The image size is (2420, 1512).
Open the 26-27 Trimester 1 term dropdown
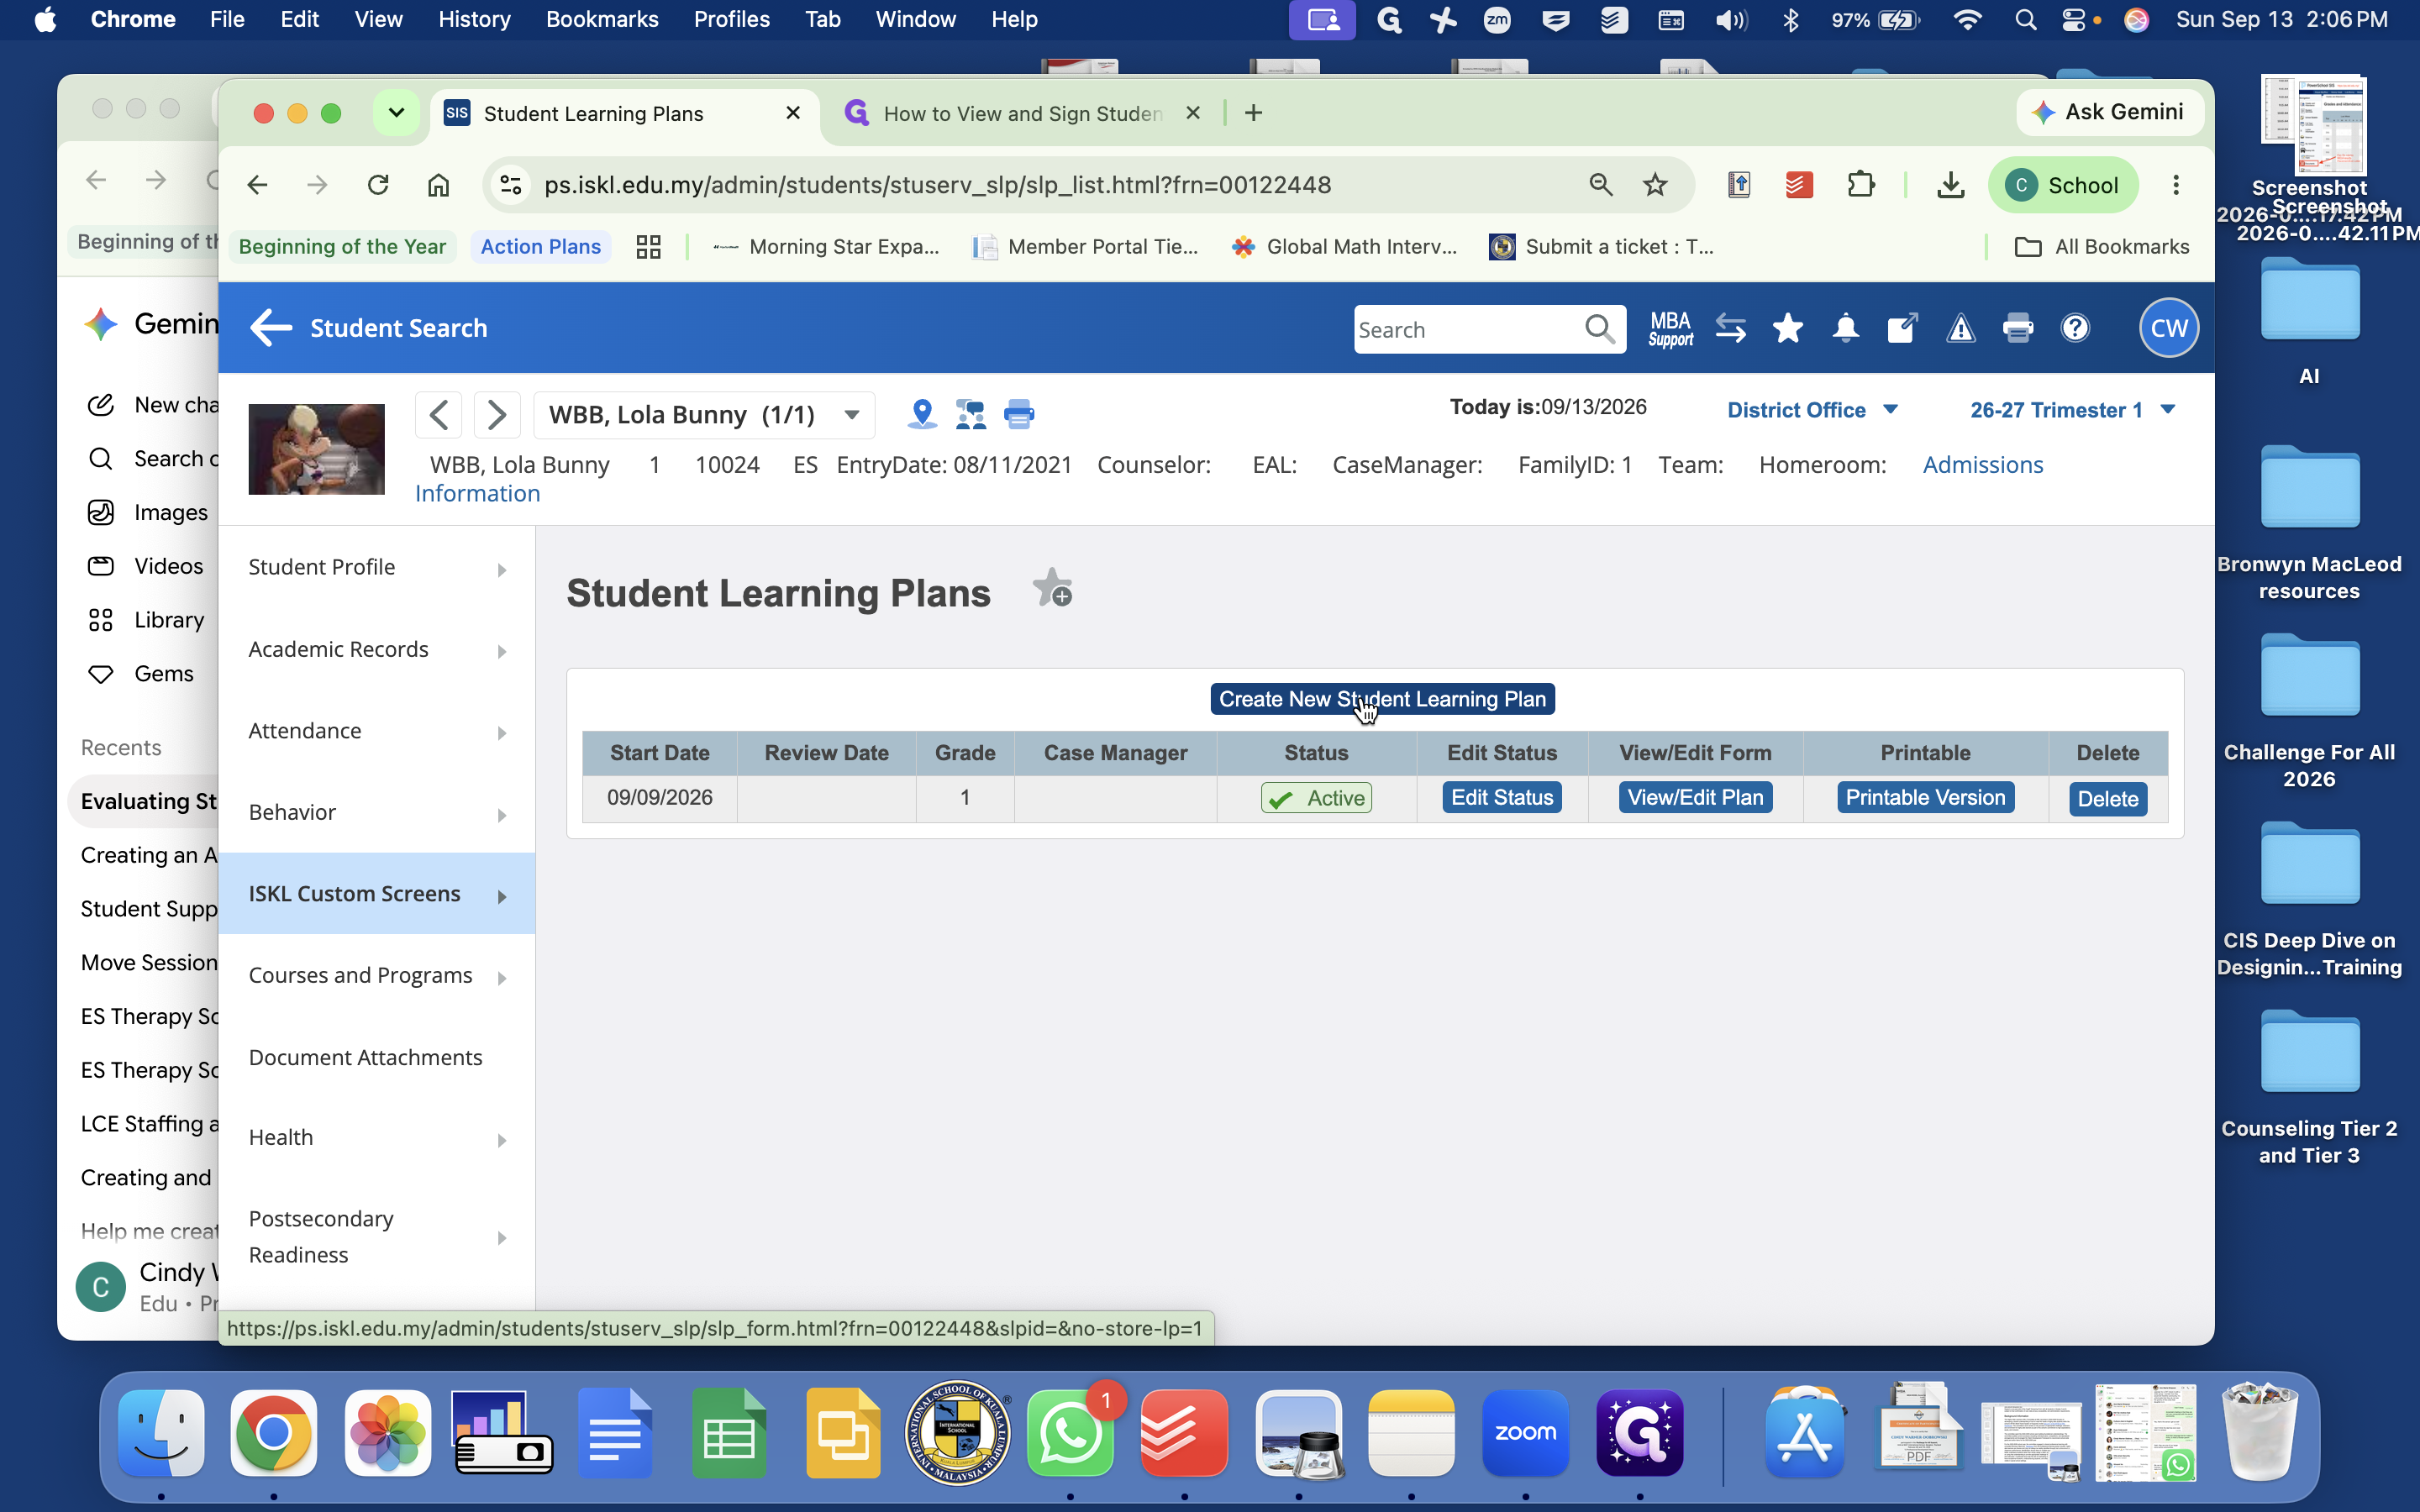coord(2072,410)
